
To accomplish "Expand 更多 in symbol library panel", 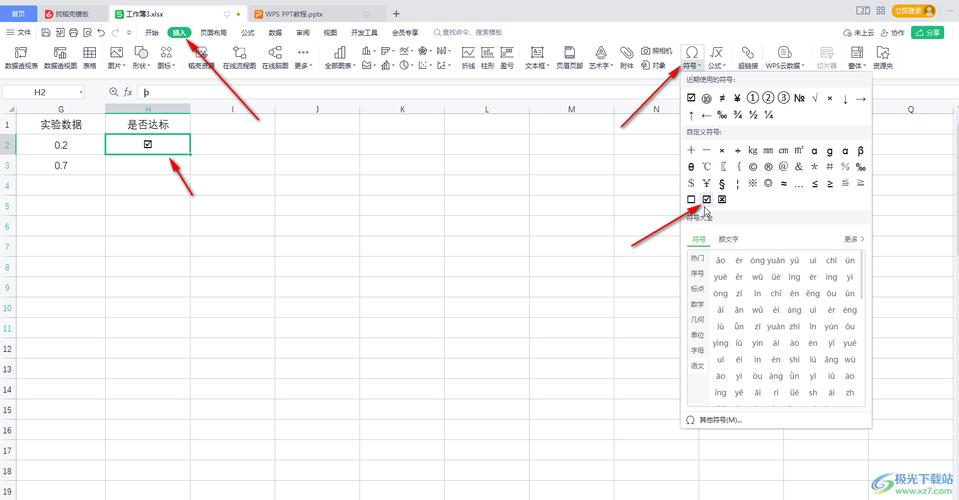I will [x=854, y=239].
